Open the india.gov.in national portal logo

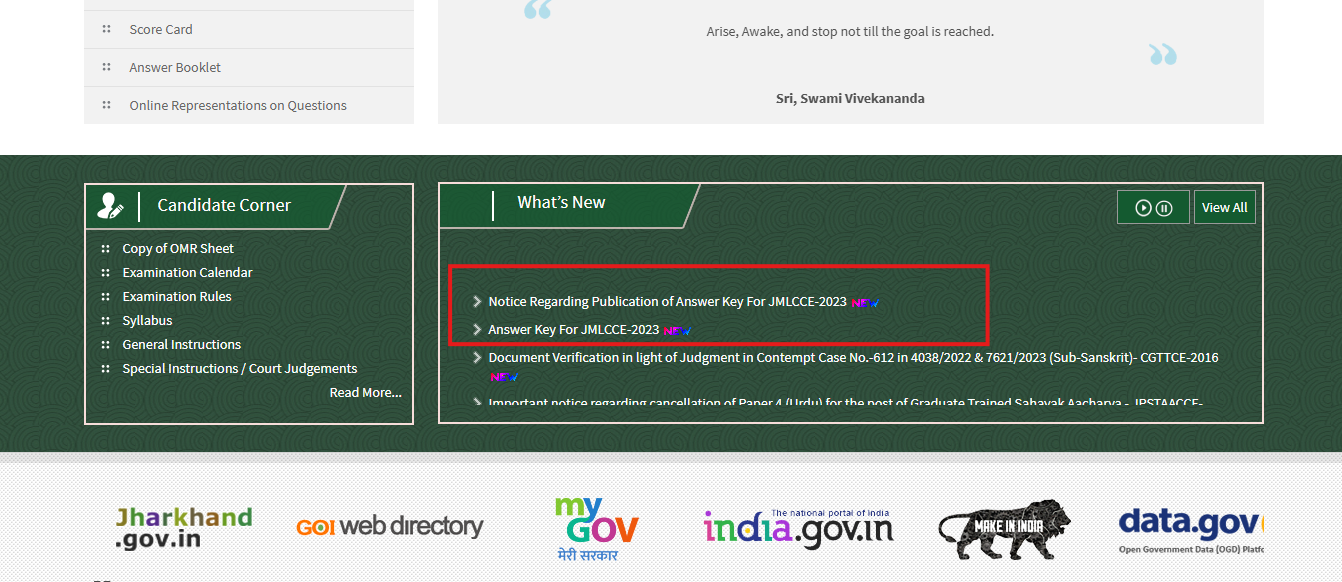pyautogui.click(x=797, y=525)
